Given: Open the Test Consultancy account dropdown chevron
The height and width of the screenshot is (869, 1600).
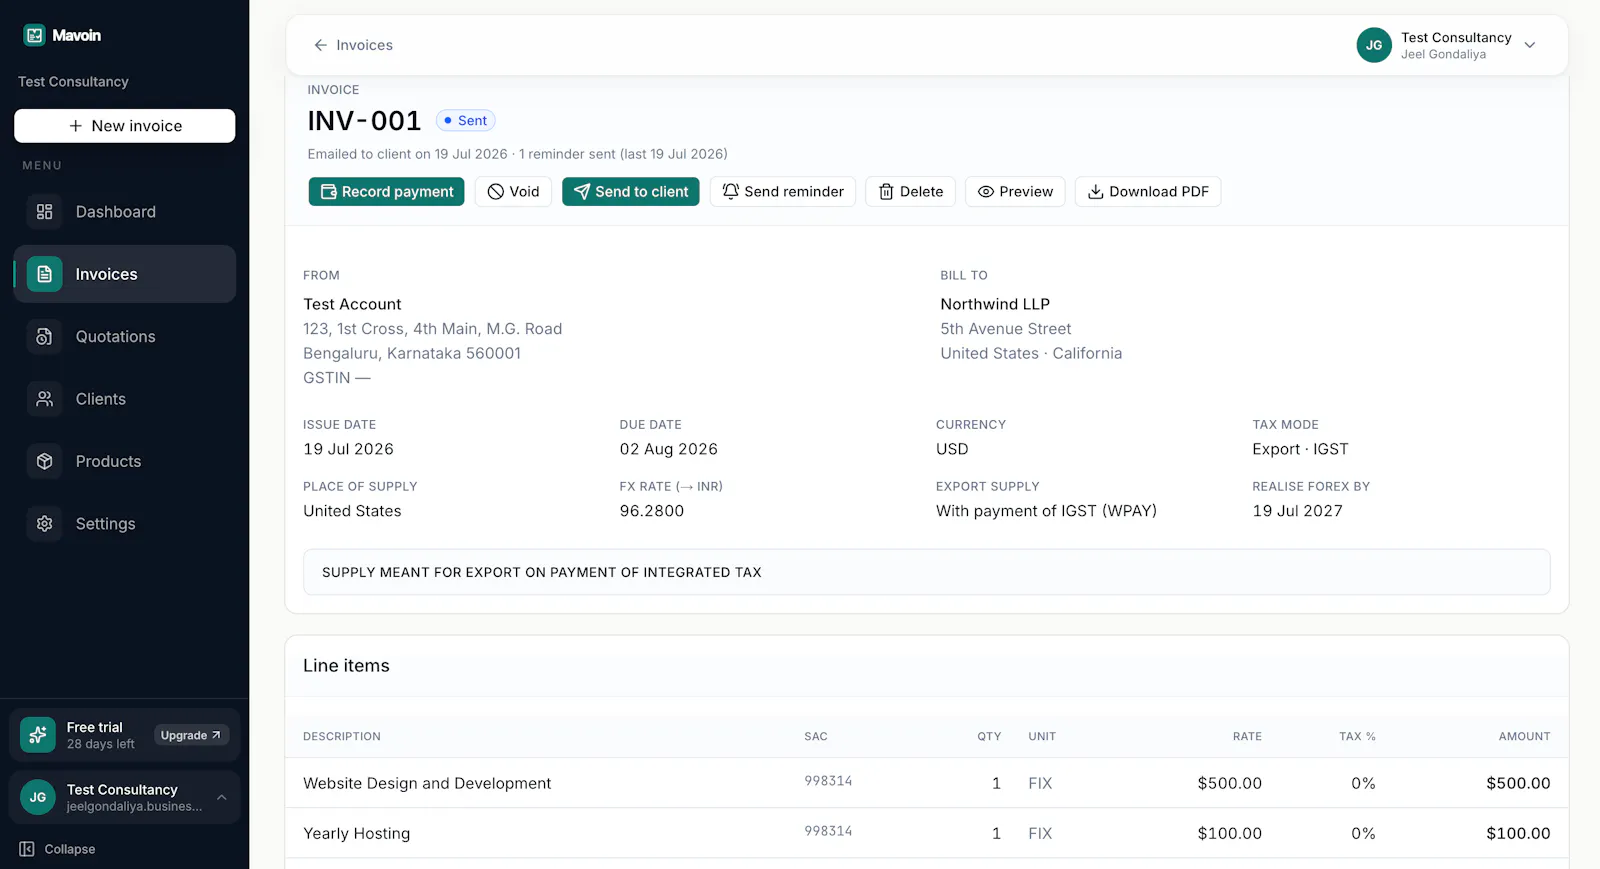Looking at the screenshot, I should coord(1530,45).
